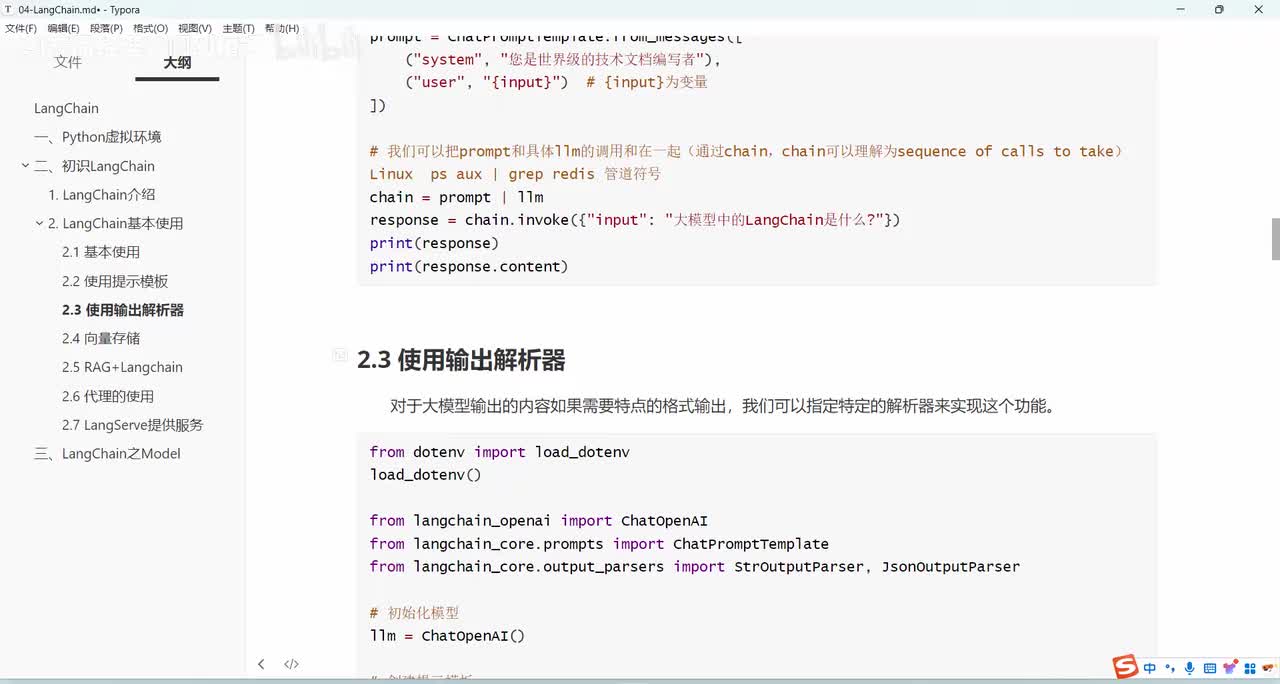Click the 'from dotenv import load_dotenv' line

tap(499, 452)
